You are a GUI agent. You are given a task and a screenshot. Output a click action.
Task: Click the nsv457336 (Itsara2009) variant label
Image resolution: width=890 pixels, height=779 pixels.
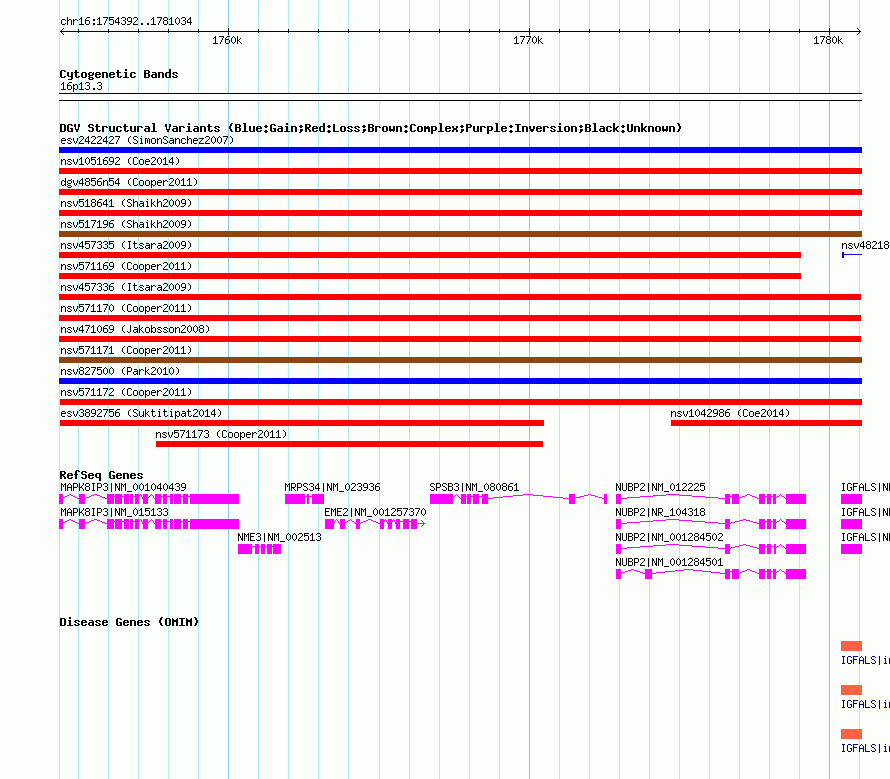point(126,287)
